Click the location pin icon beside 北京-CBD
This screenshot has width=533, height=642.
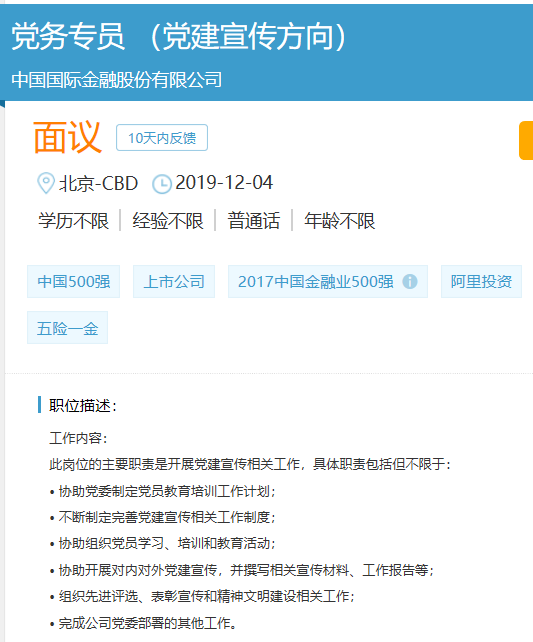pyautogui.click(x=46, y=183)
